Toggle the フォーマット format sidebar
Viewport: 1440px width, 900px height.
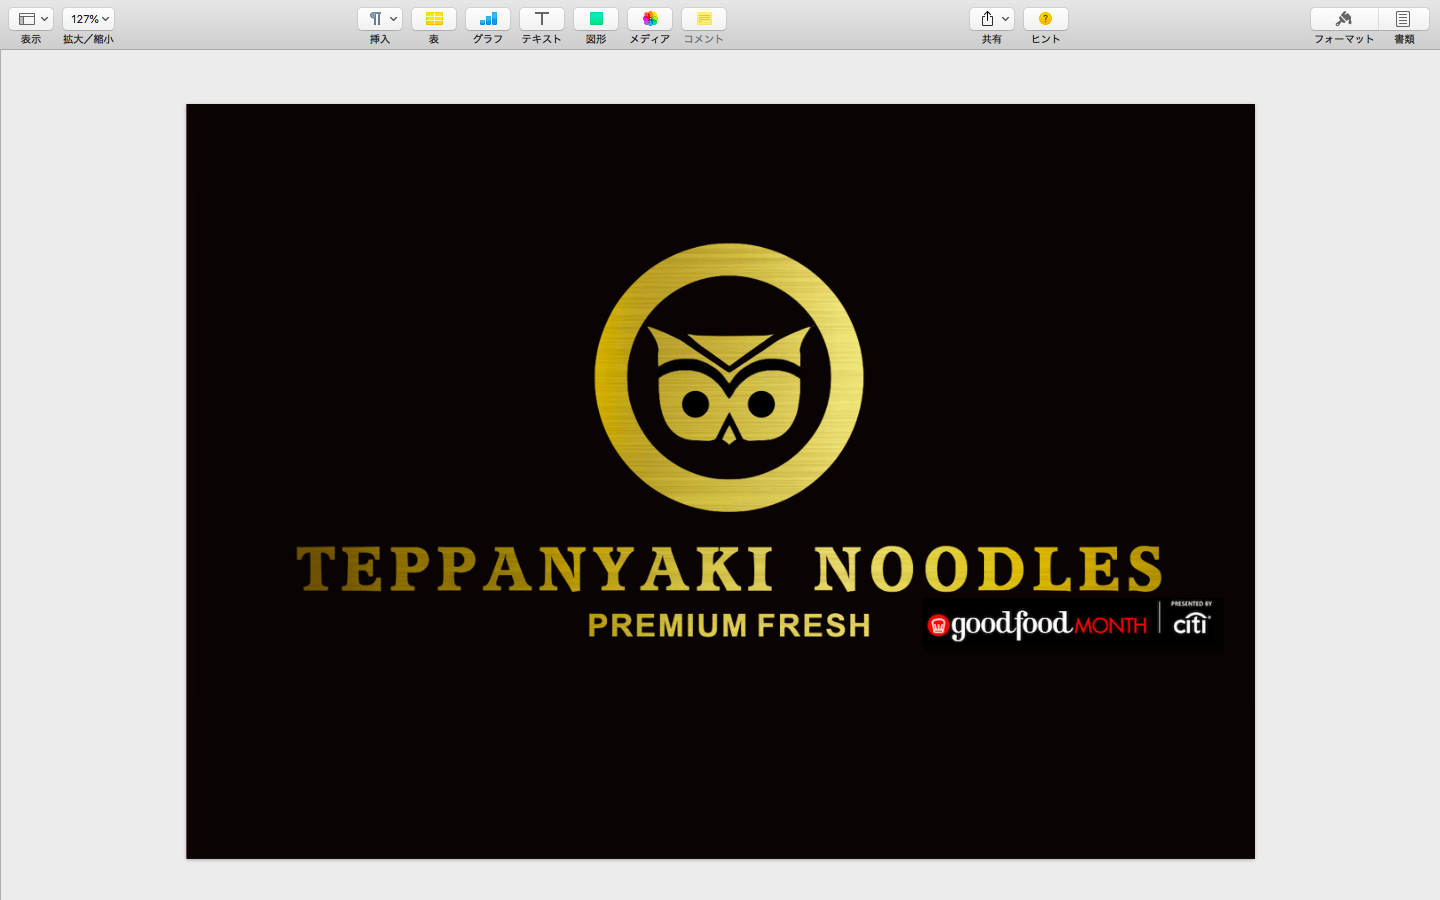click(x=1344, y=19)
